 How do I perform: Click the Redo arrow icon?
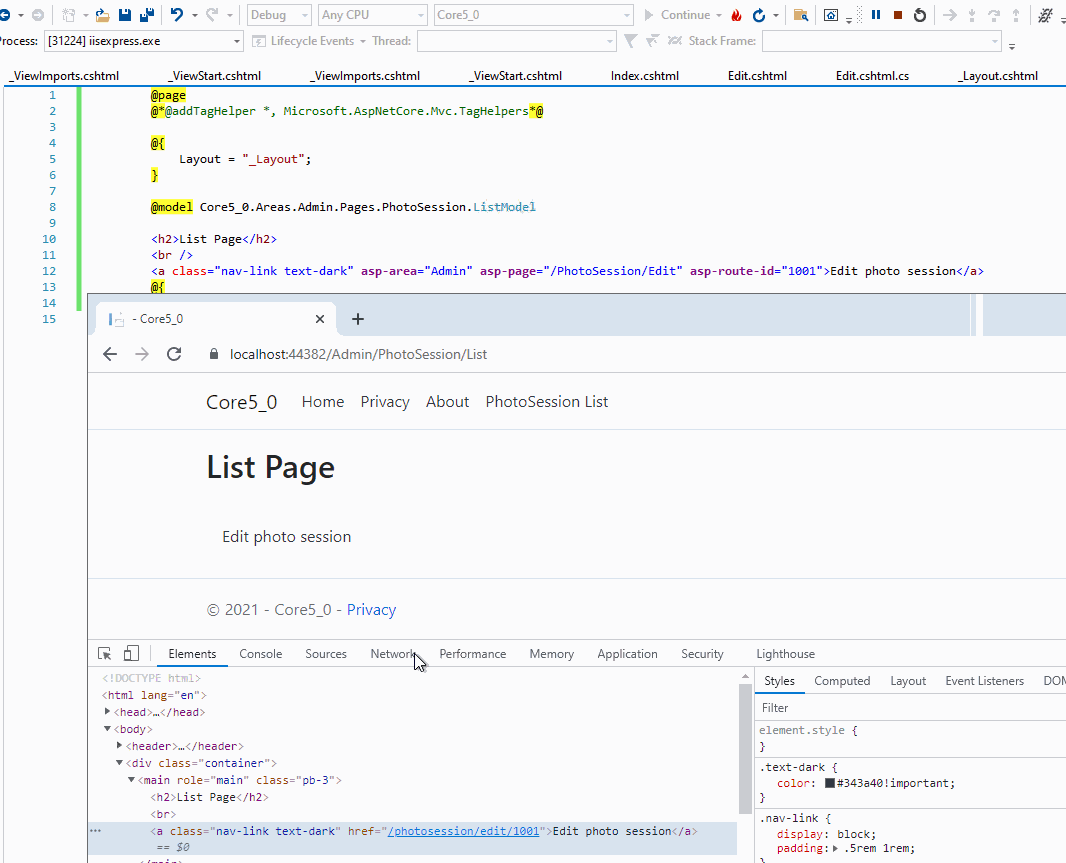click(212, 15)
